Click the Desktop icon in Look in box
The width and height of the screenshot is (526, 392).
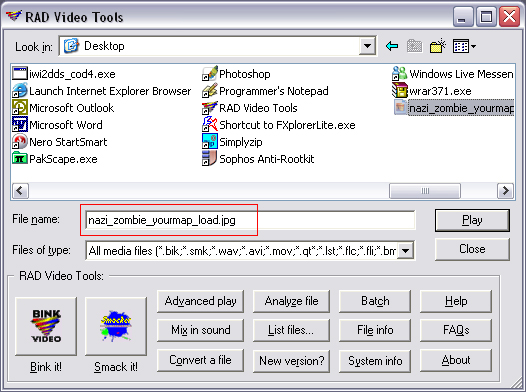tap(71, 46)
